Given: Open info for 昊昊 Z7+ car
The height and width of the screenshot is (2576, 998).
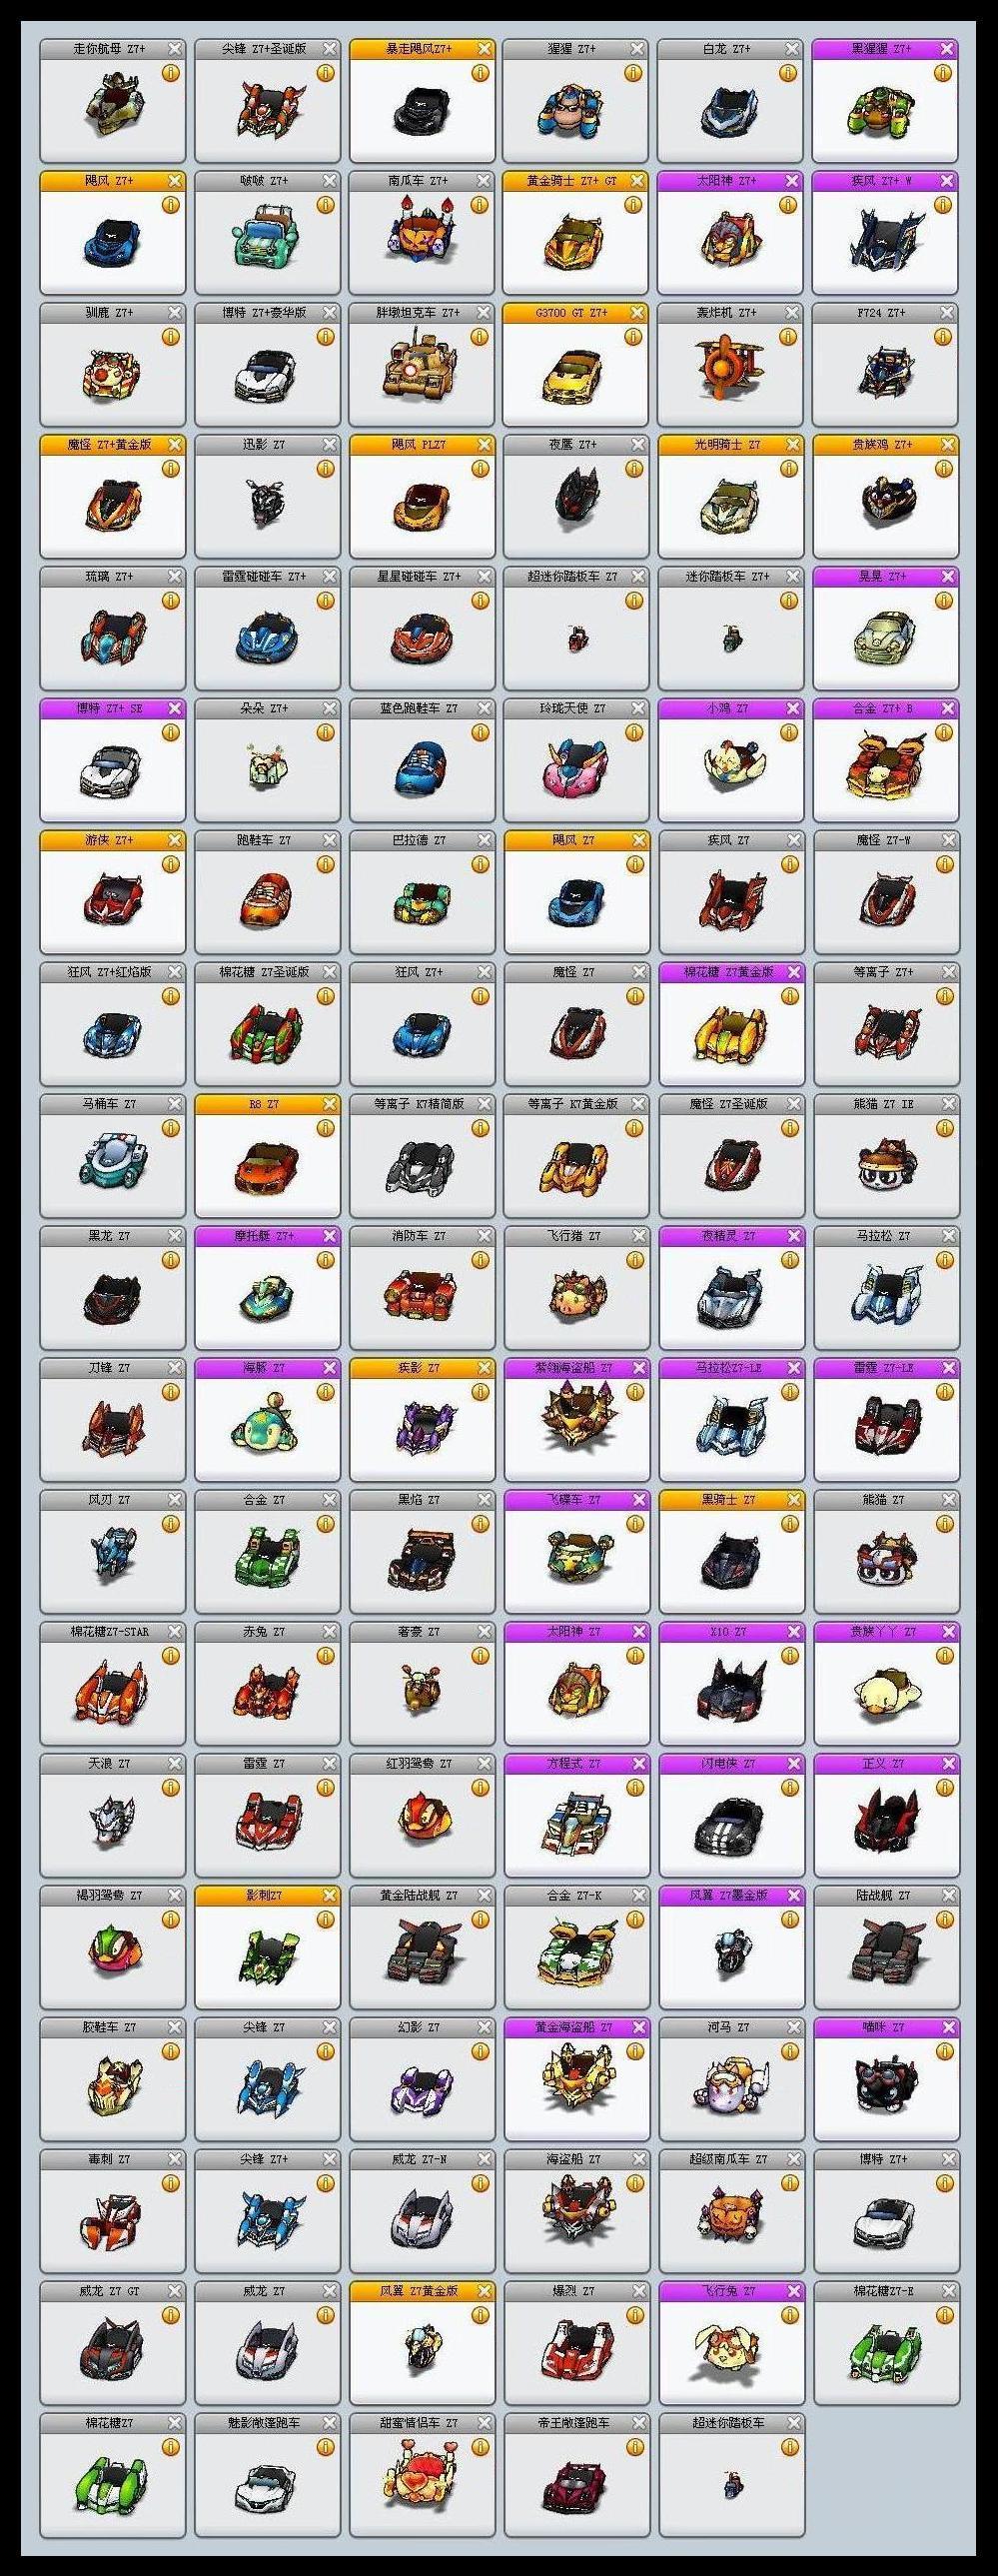Looking at the screenshot, I should click(943, 601).
